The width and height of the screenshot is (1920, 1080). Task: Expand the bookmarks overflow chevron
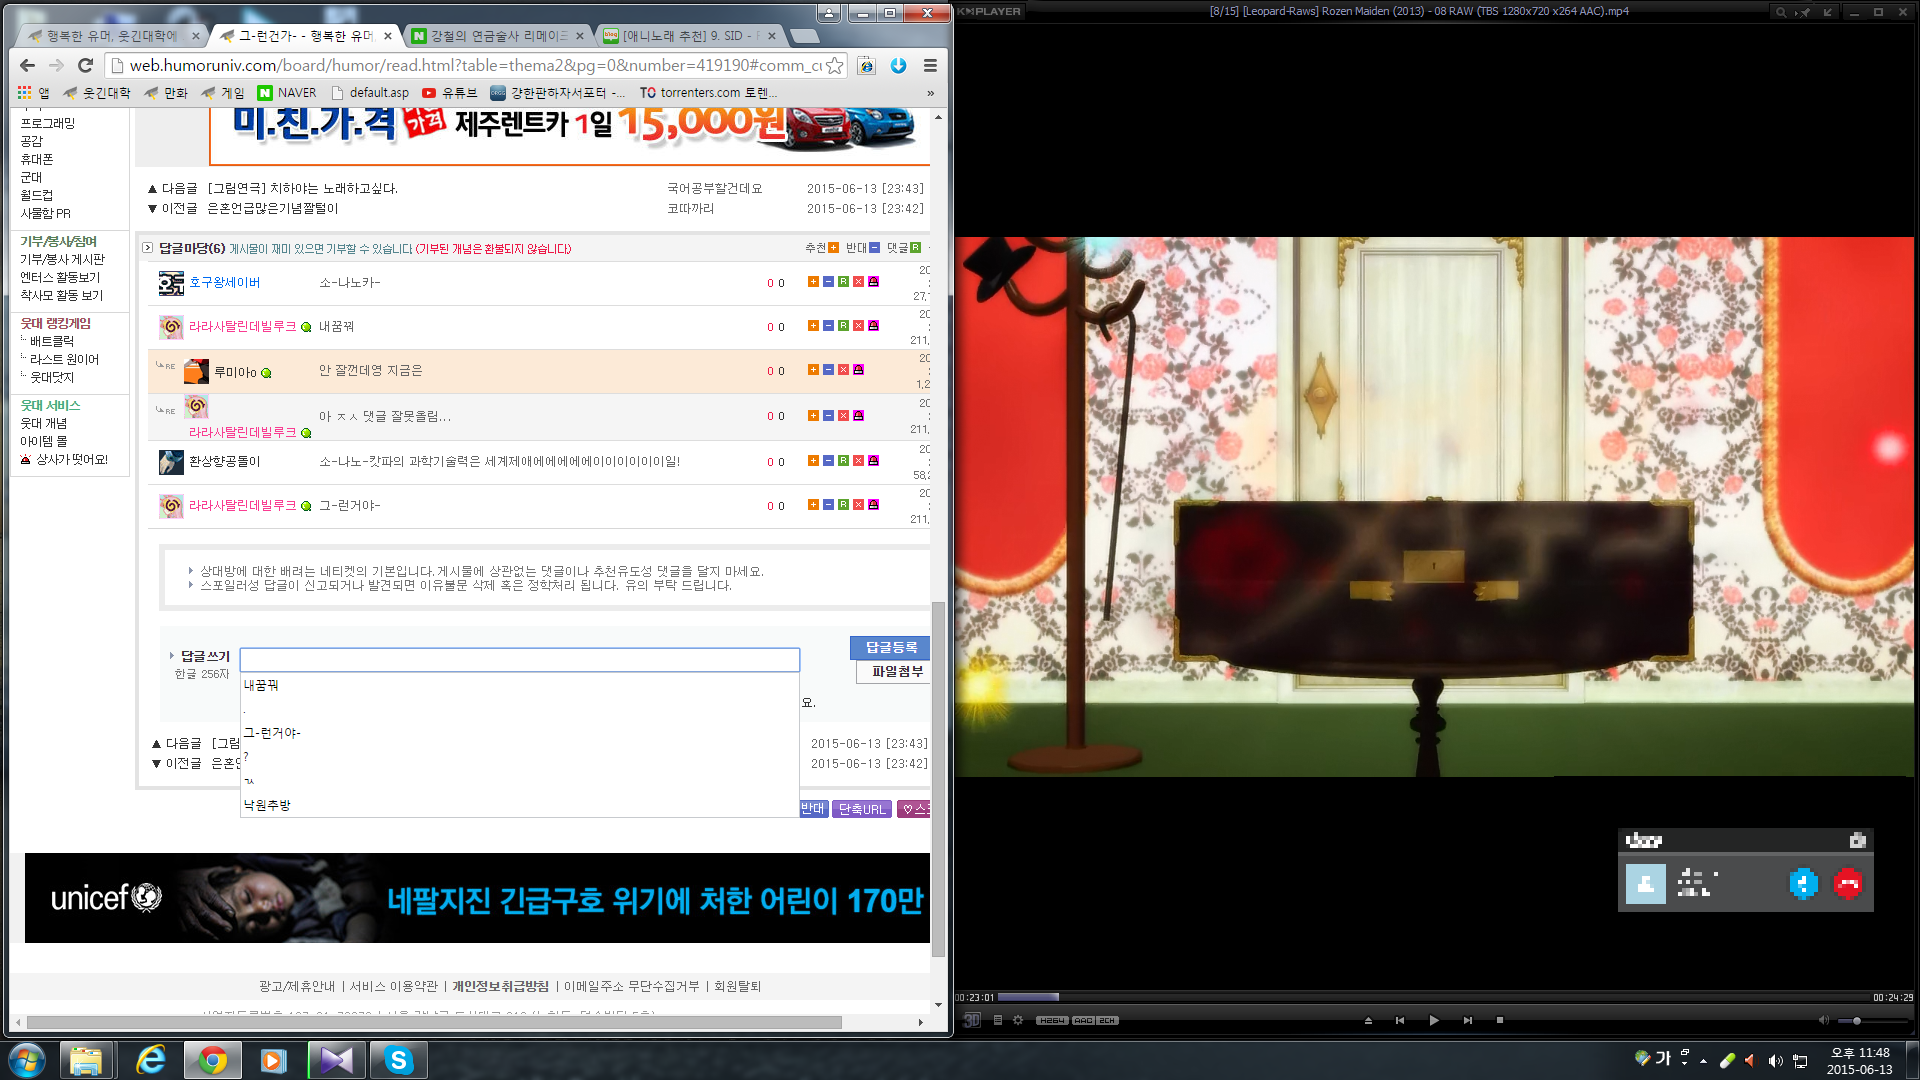(931, 93)
